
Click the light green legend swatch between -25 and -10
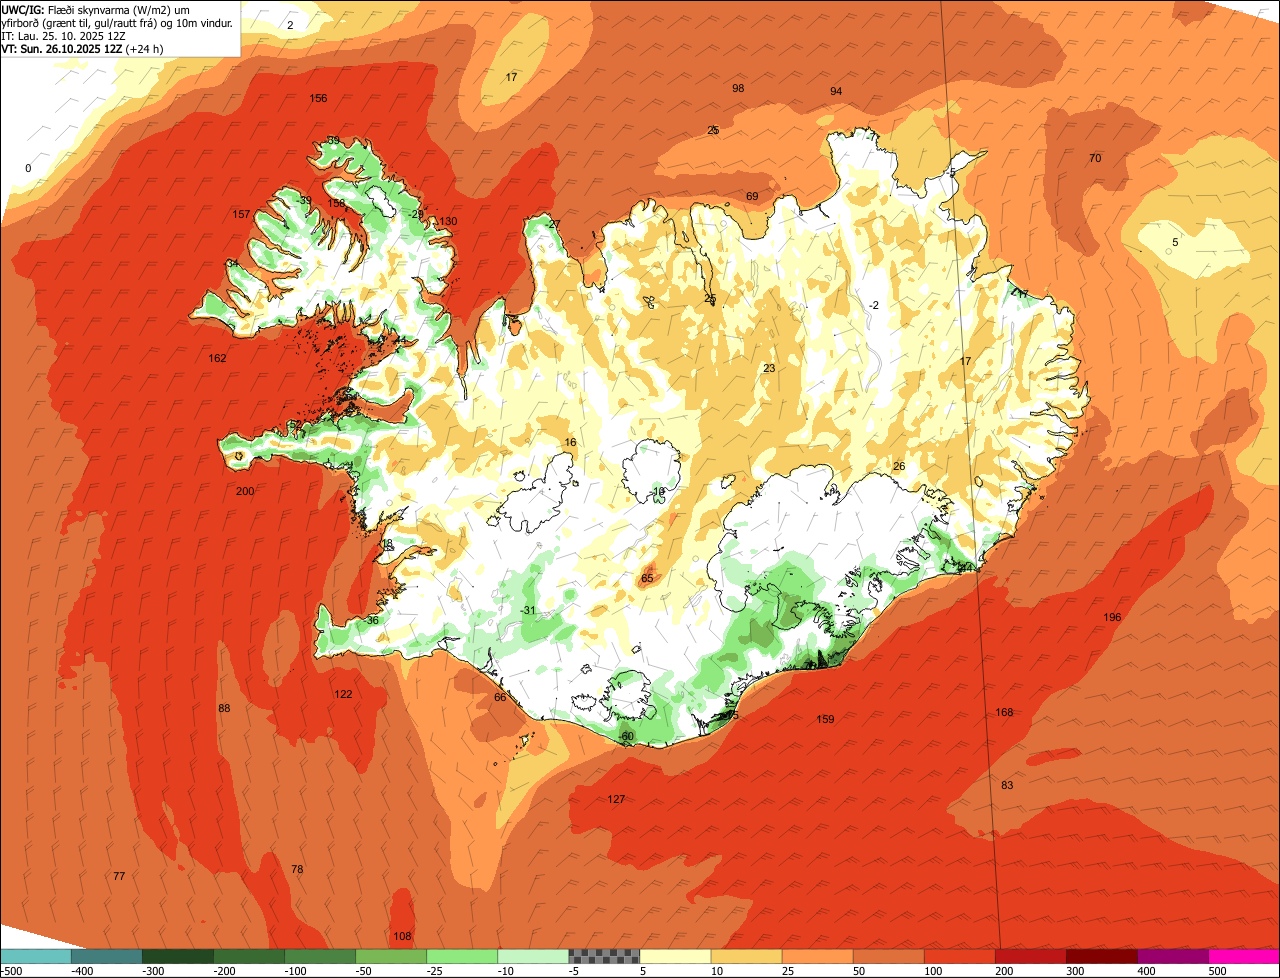462,956
